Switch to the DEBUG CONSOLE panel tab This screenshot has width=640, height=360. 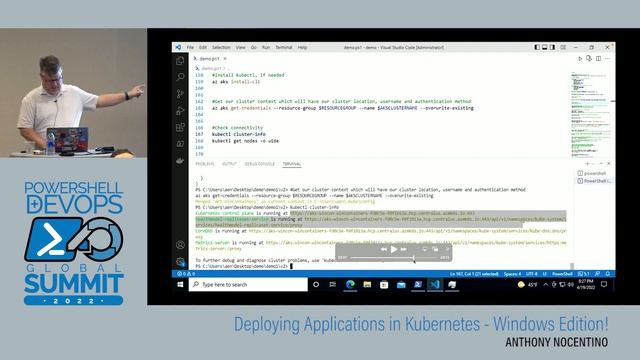(260, 164)
